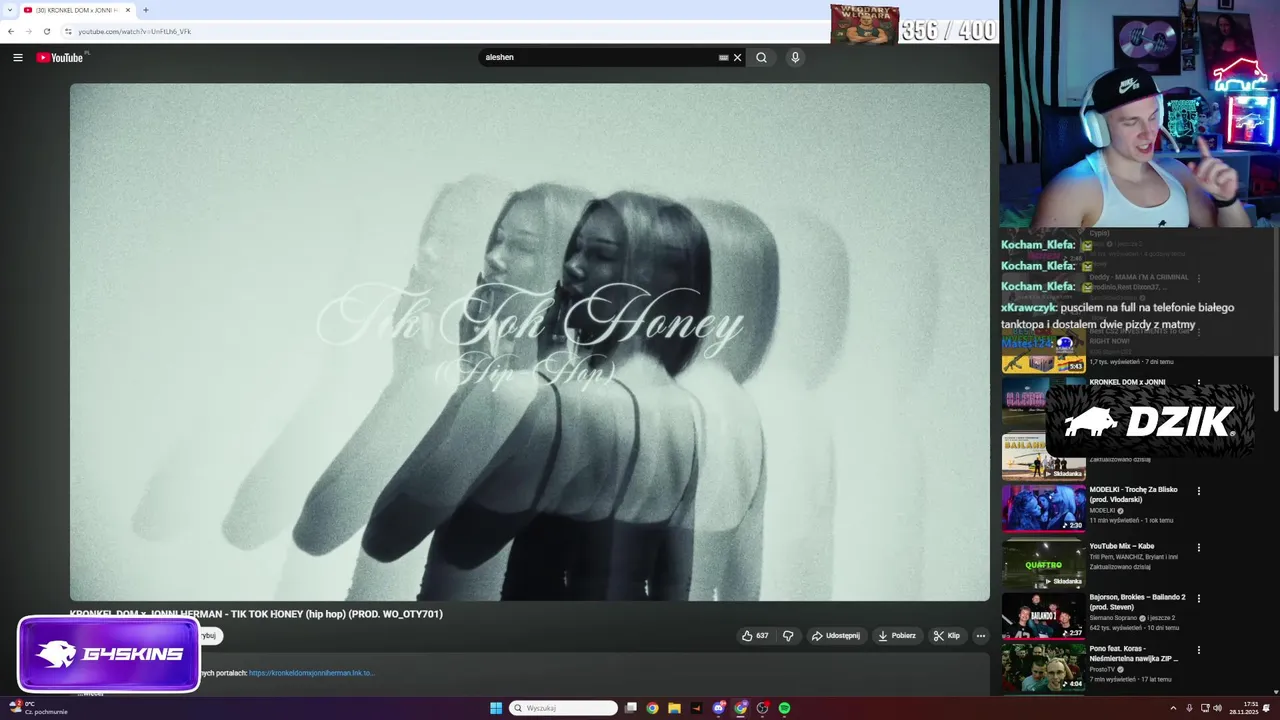Open Pono feat. Koras video thumbnail

[1043, 667]
